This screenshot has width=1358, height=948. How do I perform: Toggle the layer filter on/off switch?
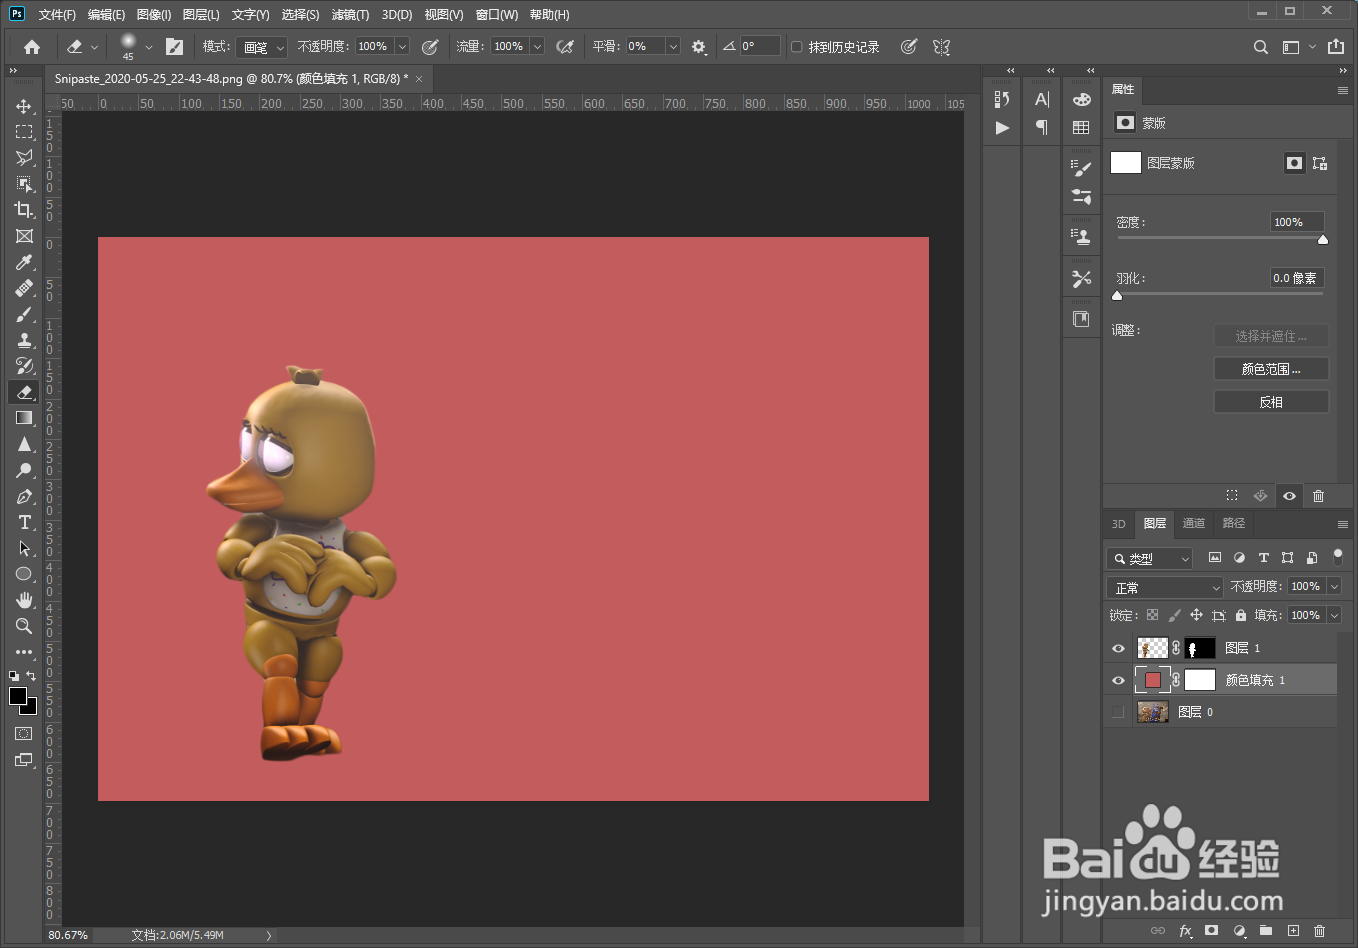tap(1338, 557)
